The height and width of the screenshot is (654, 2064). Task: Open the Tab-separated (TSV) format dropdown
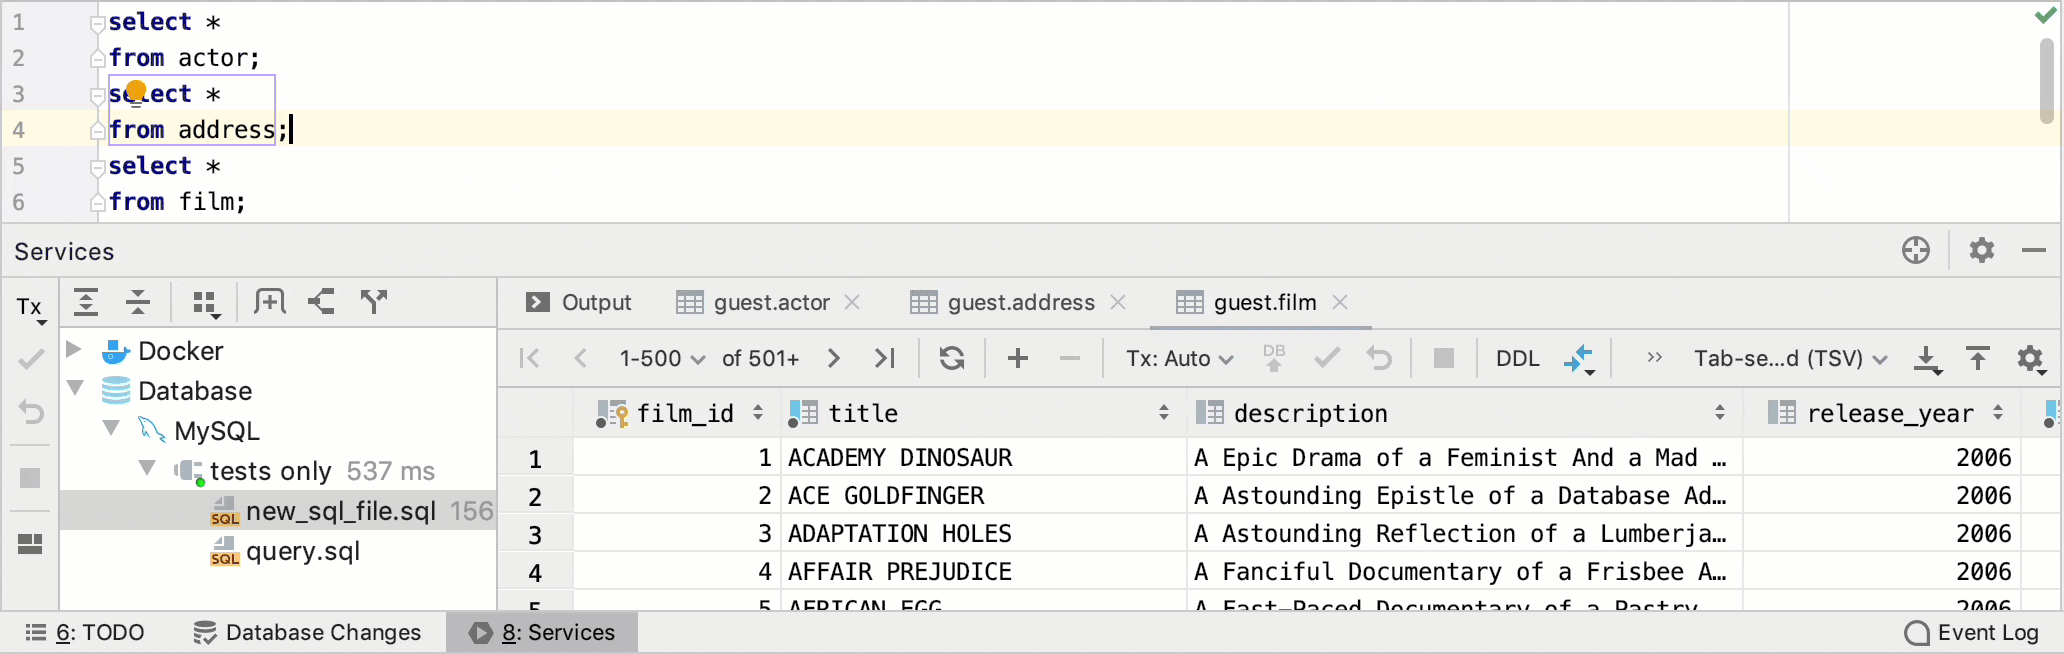coord(1789,358)
